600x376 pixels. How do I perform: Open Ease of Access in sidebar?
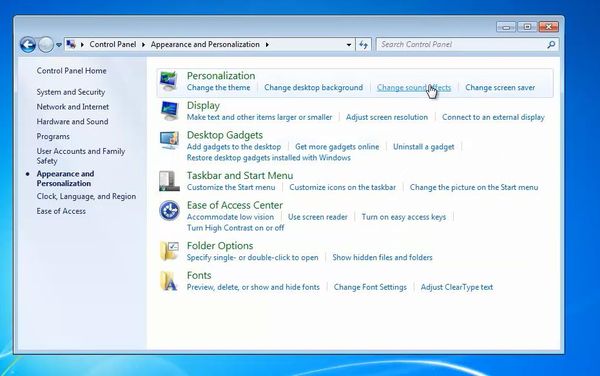point(61,211)
